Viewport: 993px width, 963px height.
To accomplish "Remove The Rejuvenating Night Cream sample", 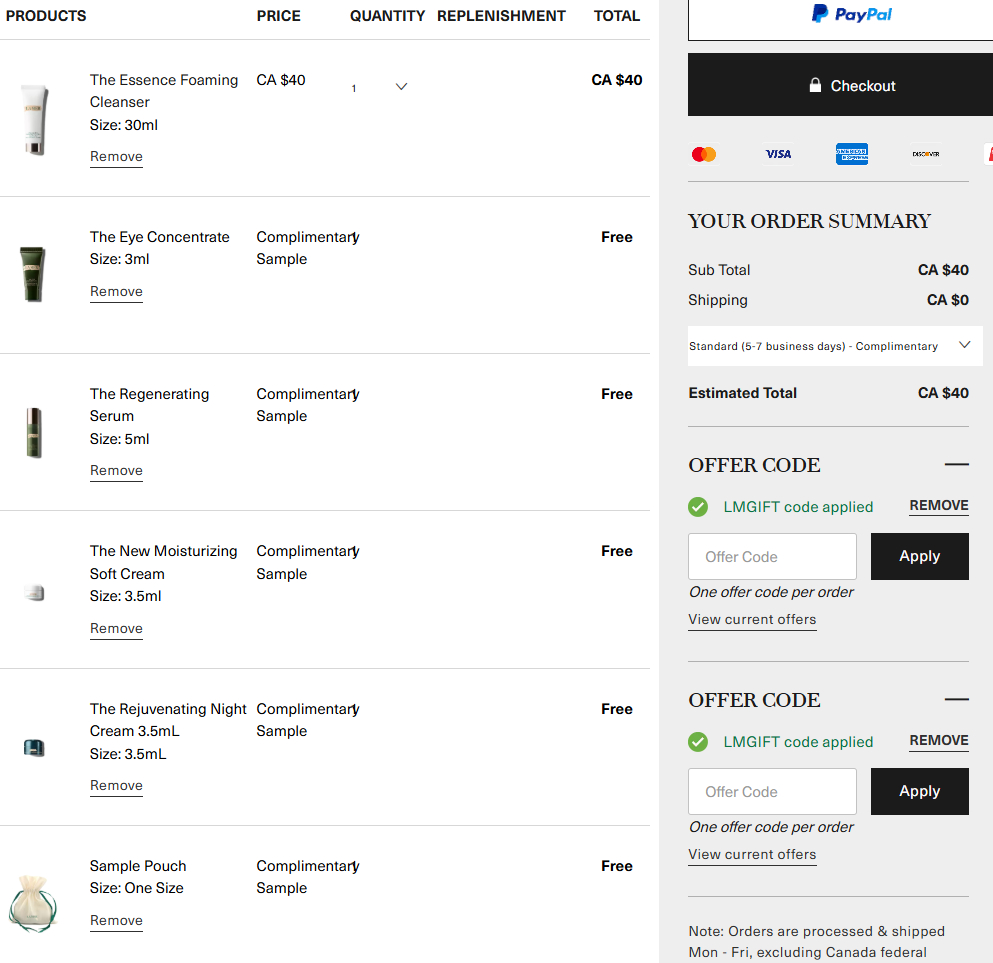I will 116,786.
